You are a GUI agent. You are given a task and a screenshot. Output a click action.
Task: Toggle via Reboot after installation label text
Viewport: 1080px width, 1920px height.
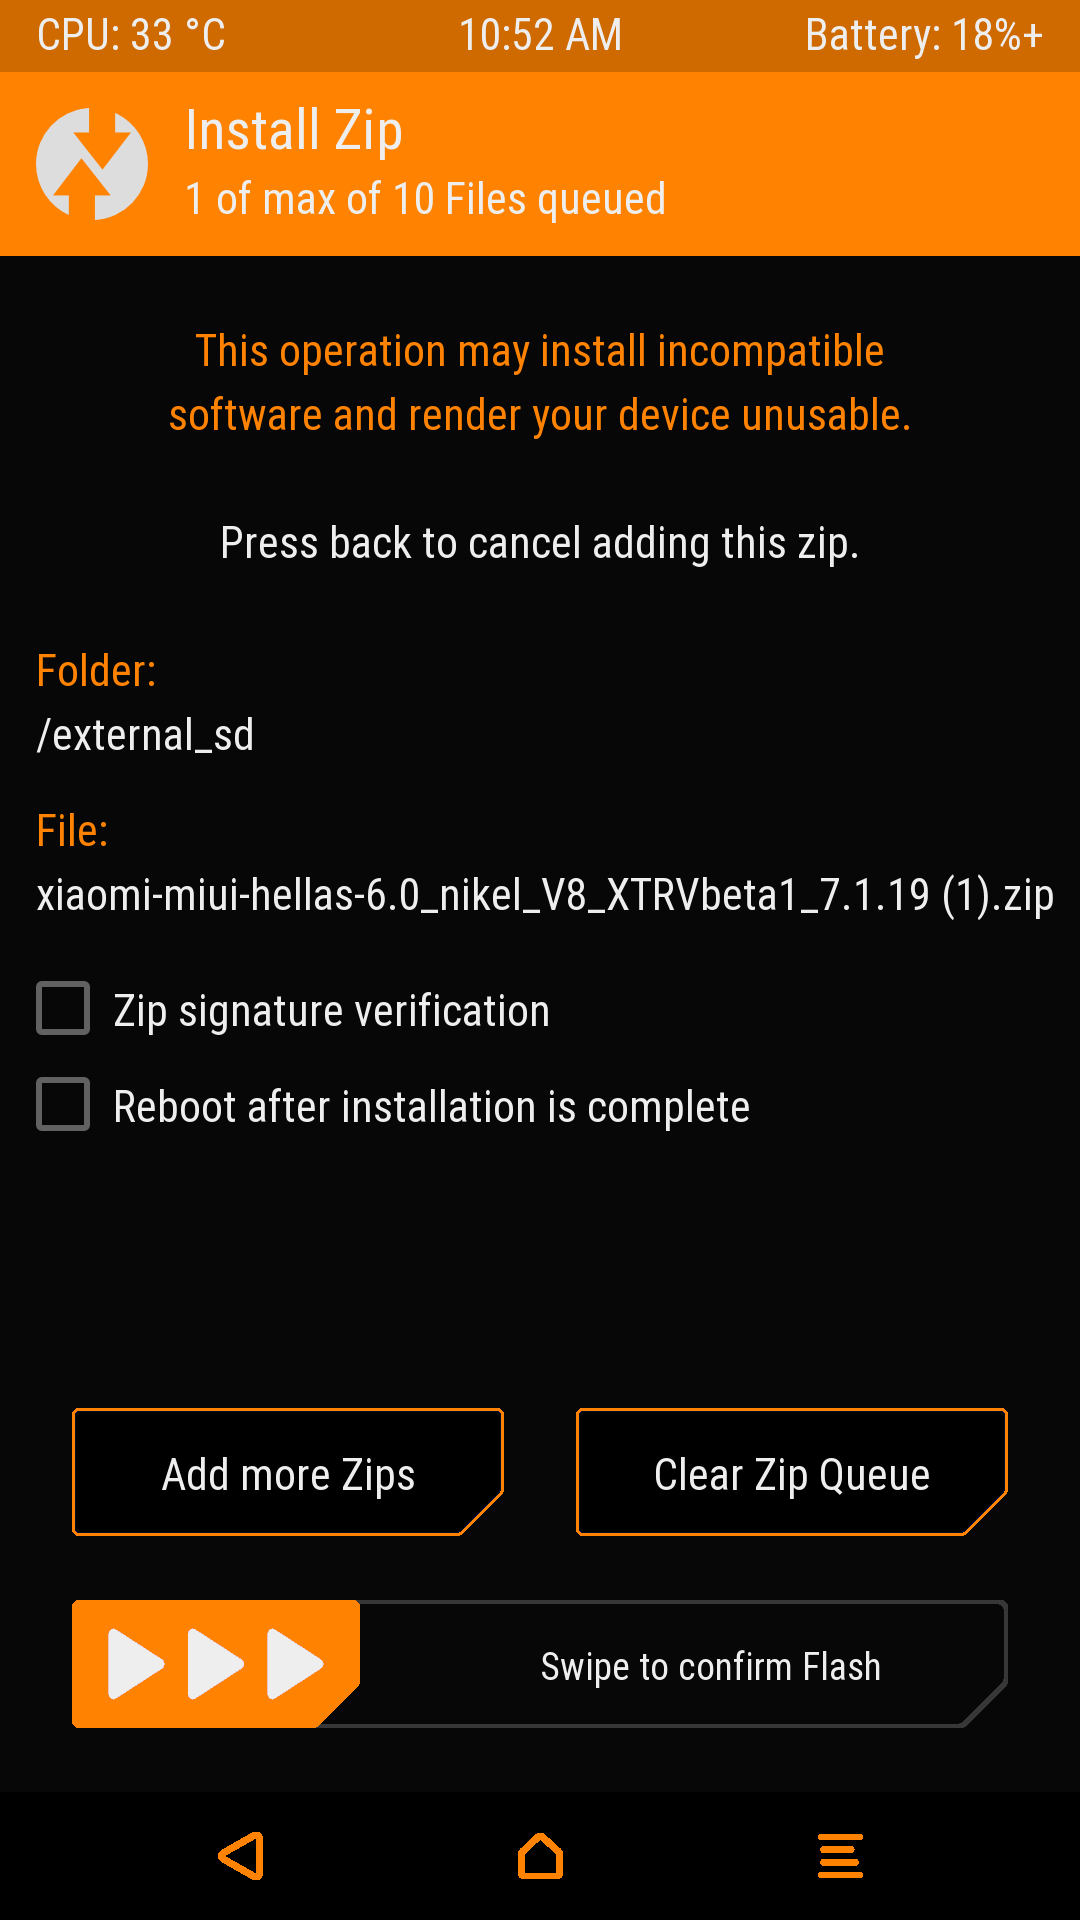click(431, 1107)
